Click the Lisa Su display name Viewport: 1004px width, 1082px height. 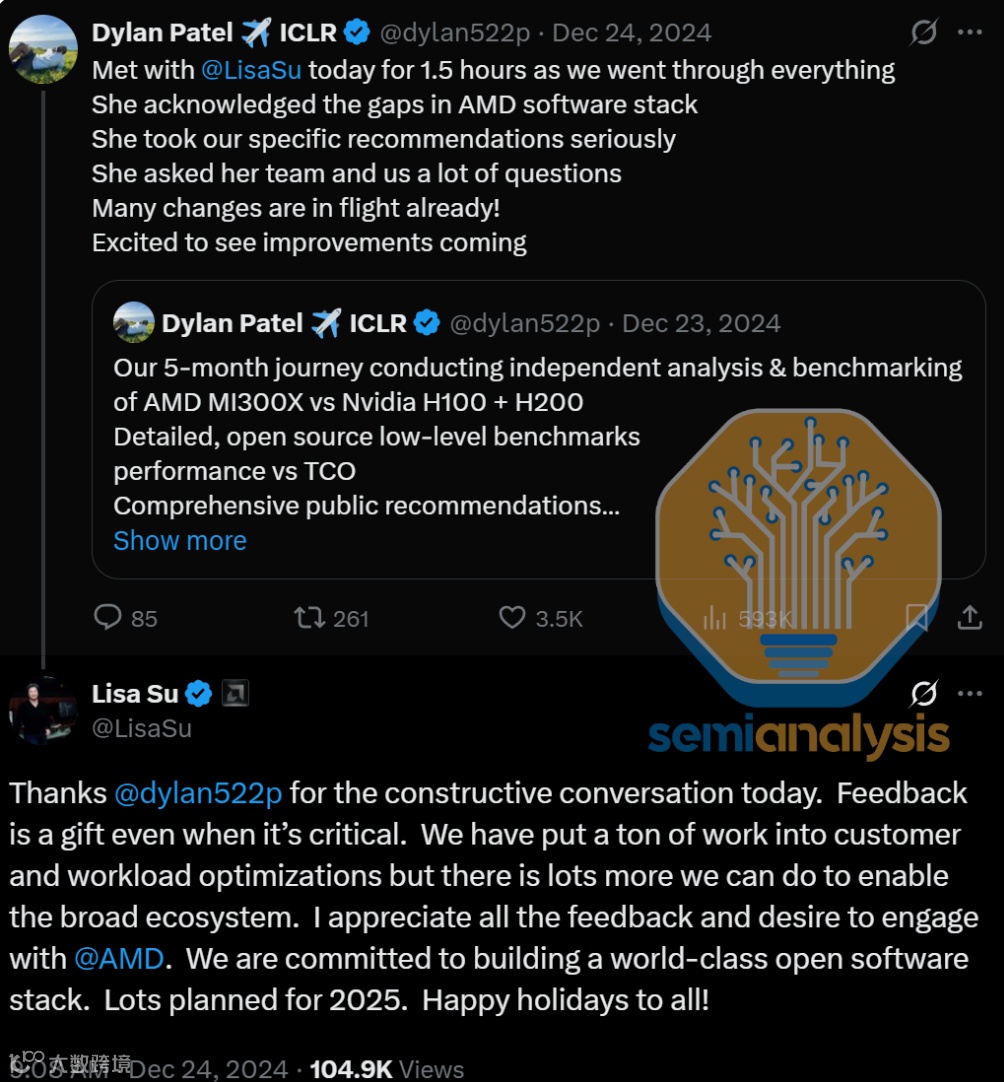click(x=135, y=693)
